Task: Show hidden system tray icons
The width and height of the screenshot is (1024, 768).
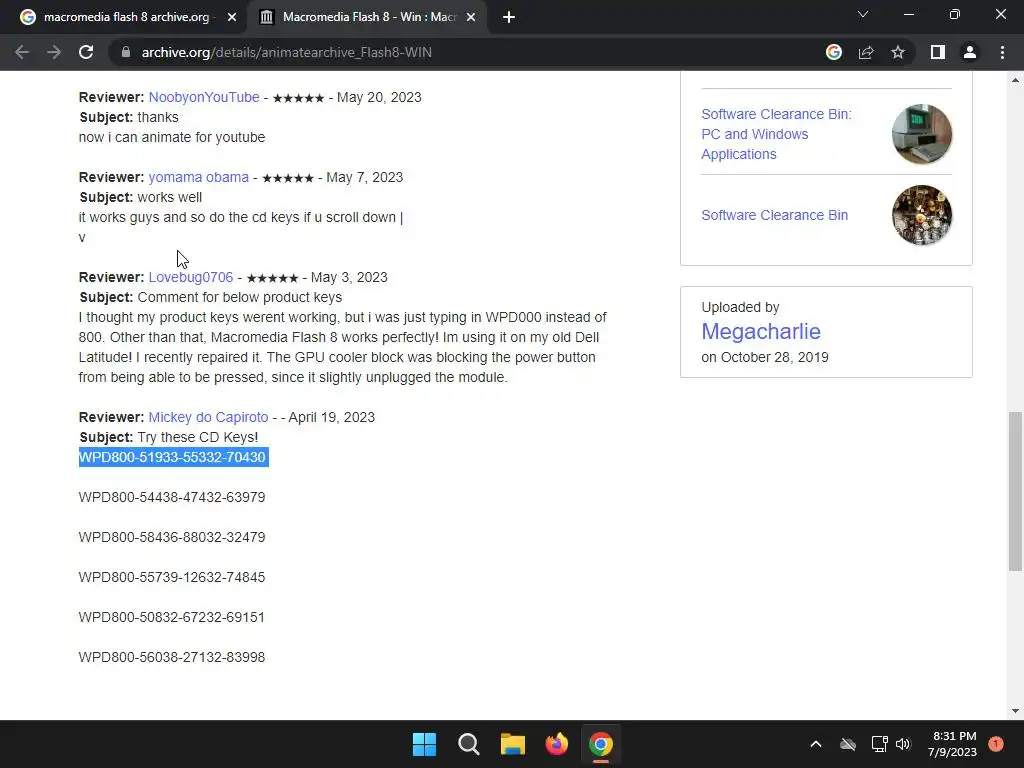Action: coord(816,744)
